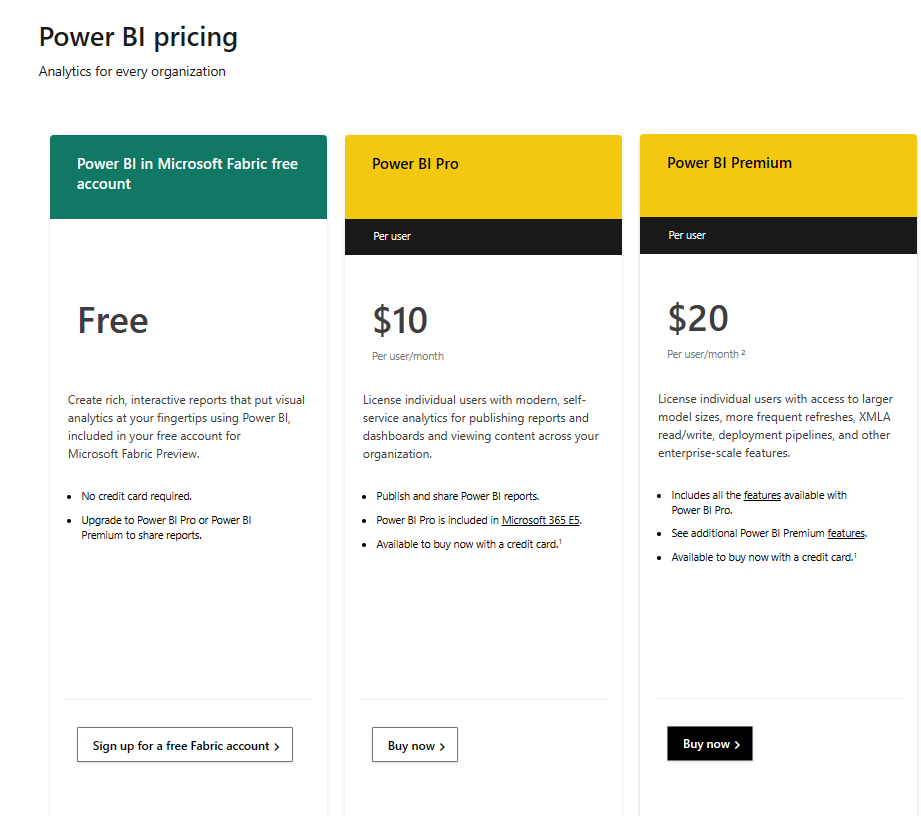The image size is (921, 816).
Task: Click the $10 price amount
Action: [400, 321]
